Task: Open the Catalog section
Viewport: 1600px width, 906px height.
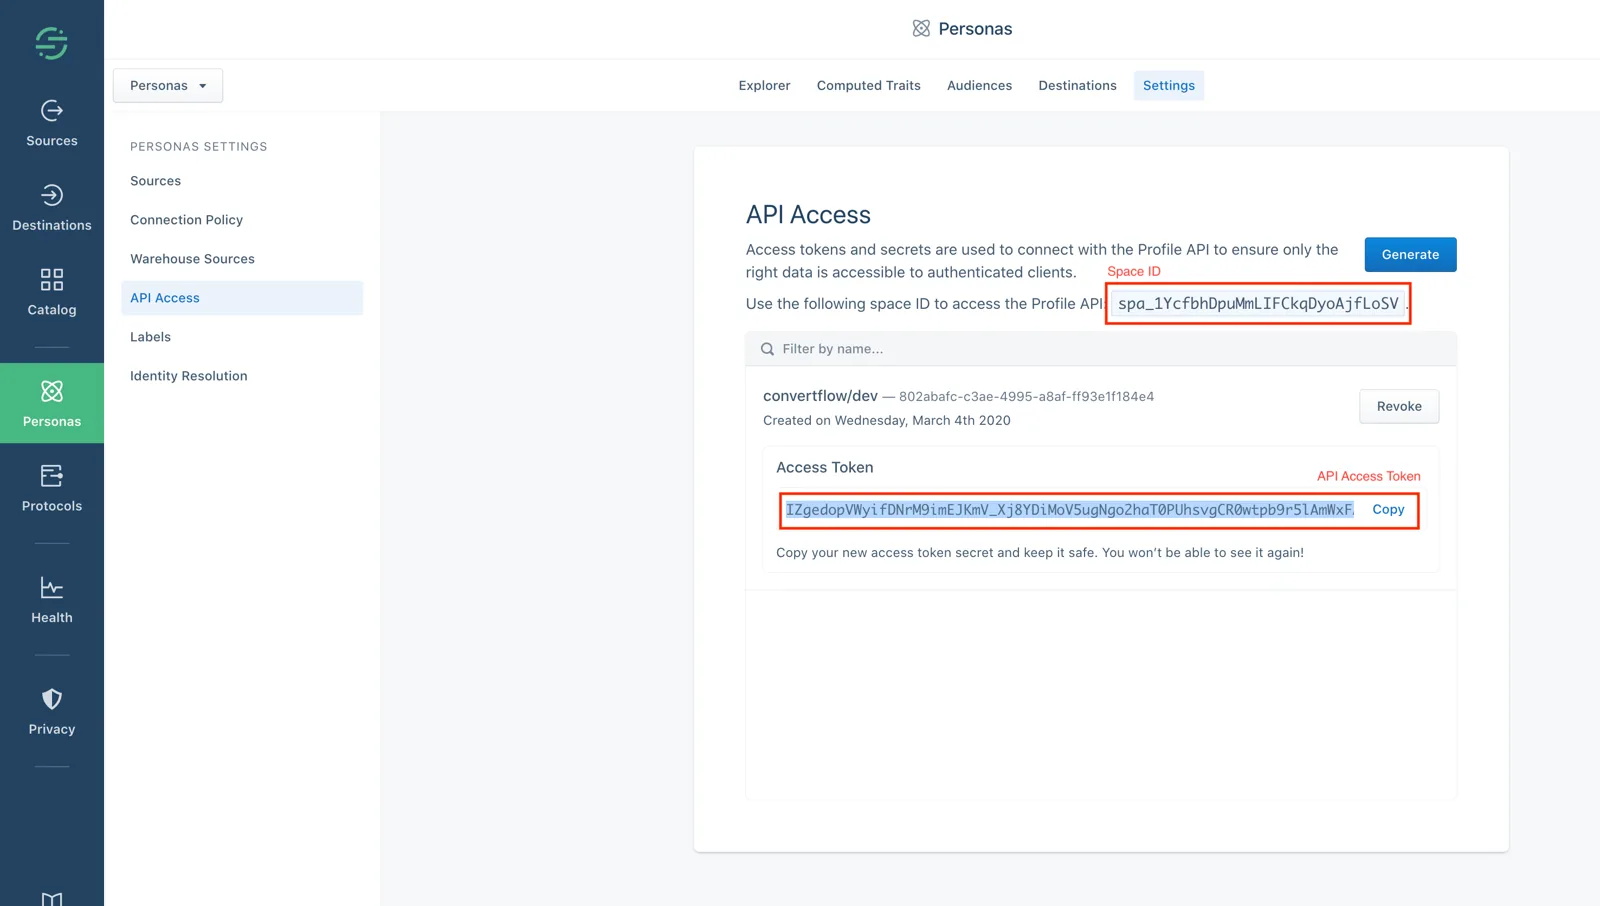Action: click(x=52, y=292)
